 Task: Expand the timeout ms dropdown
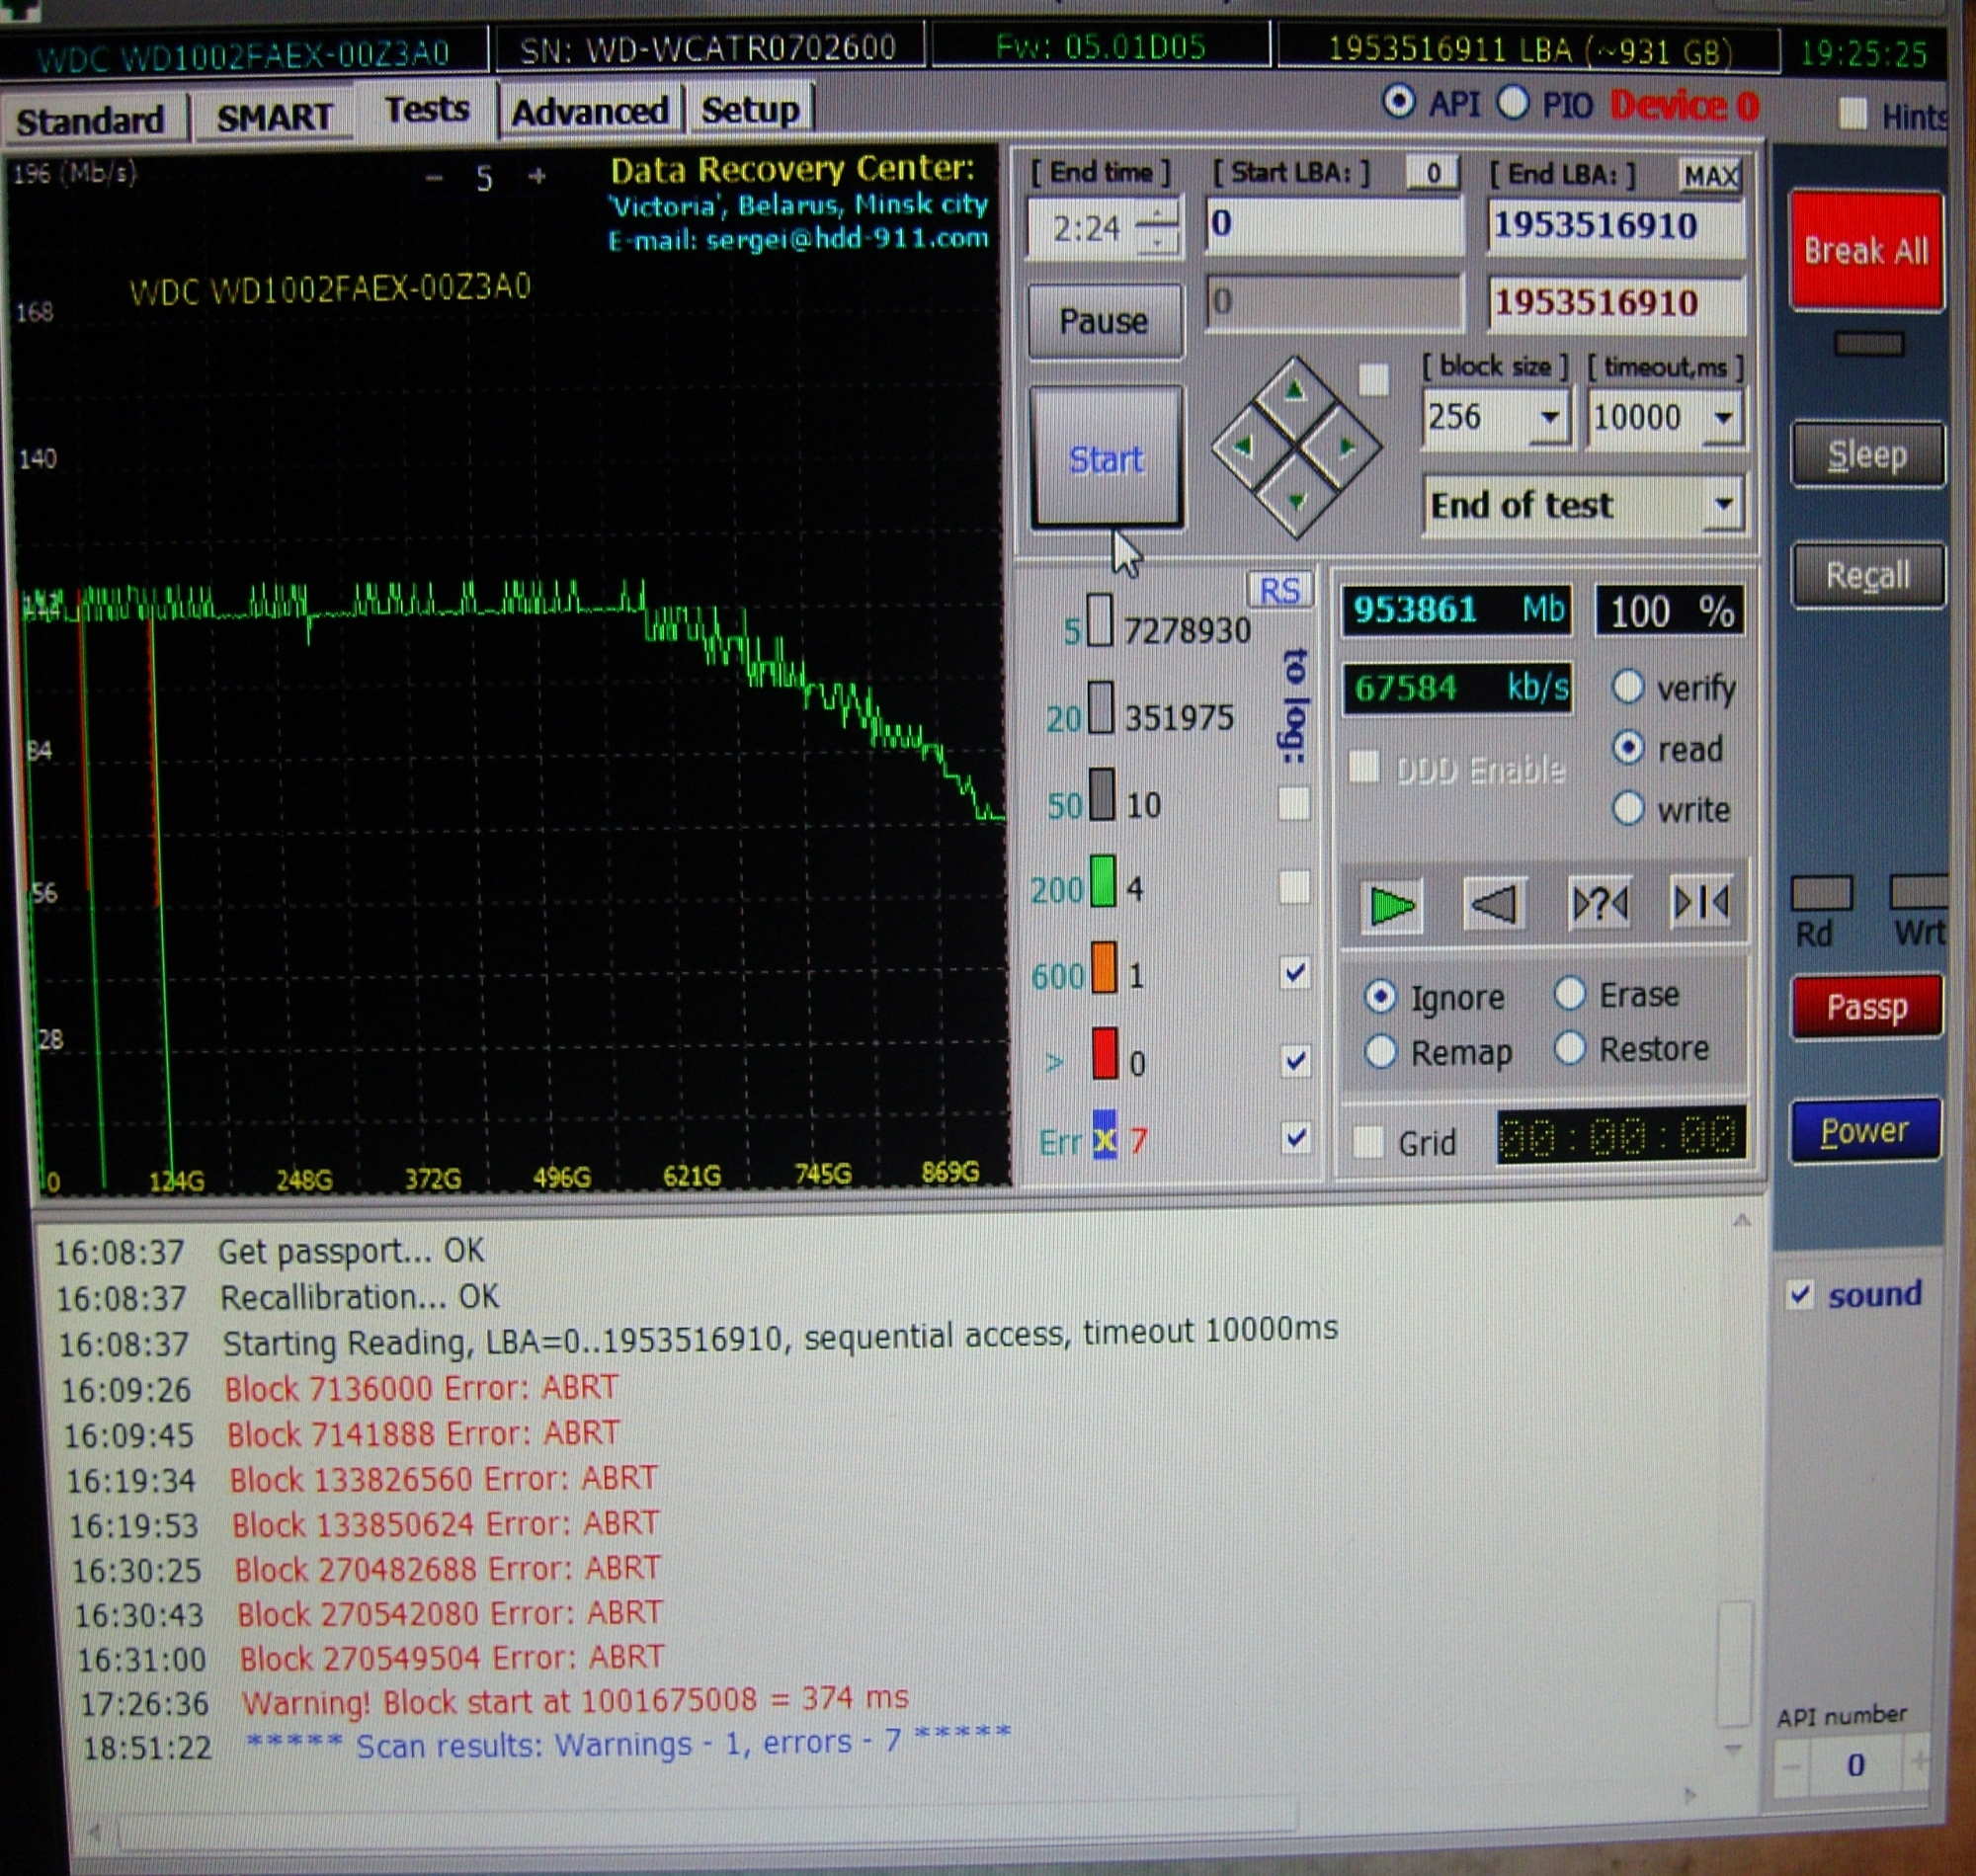pyautogui.click(x=1723, y=417)
